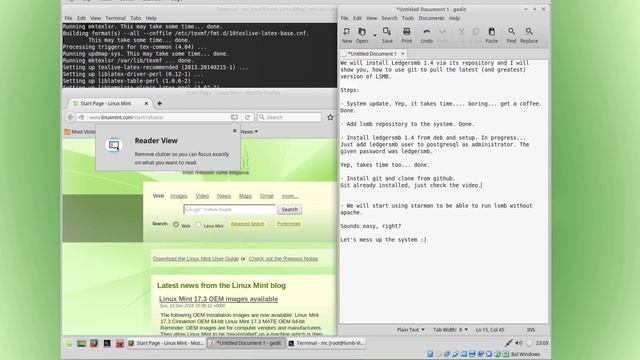The image size is (640, 360).
Task: Show the clock calendar at 23:09
Action: [542, 343]
